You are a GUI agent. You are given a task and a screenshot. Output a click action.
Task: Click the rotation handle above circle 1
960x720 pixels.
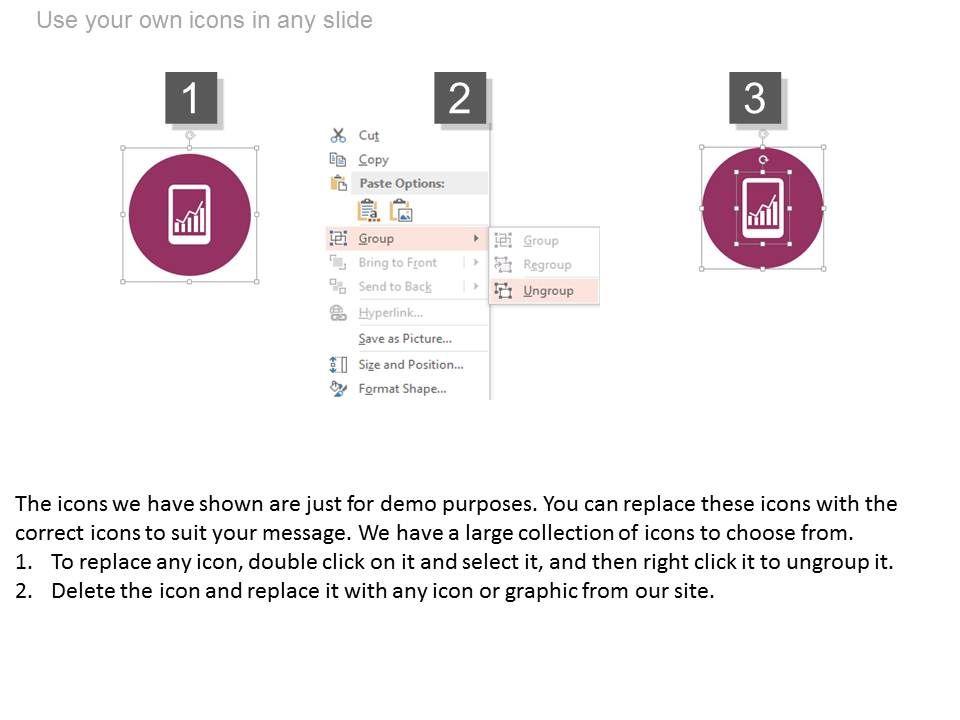190,135
